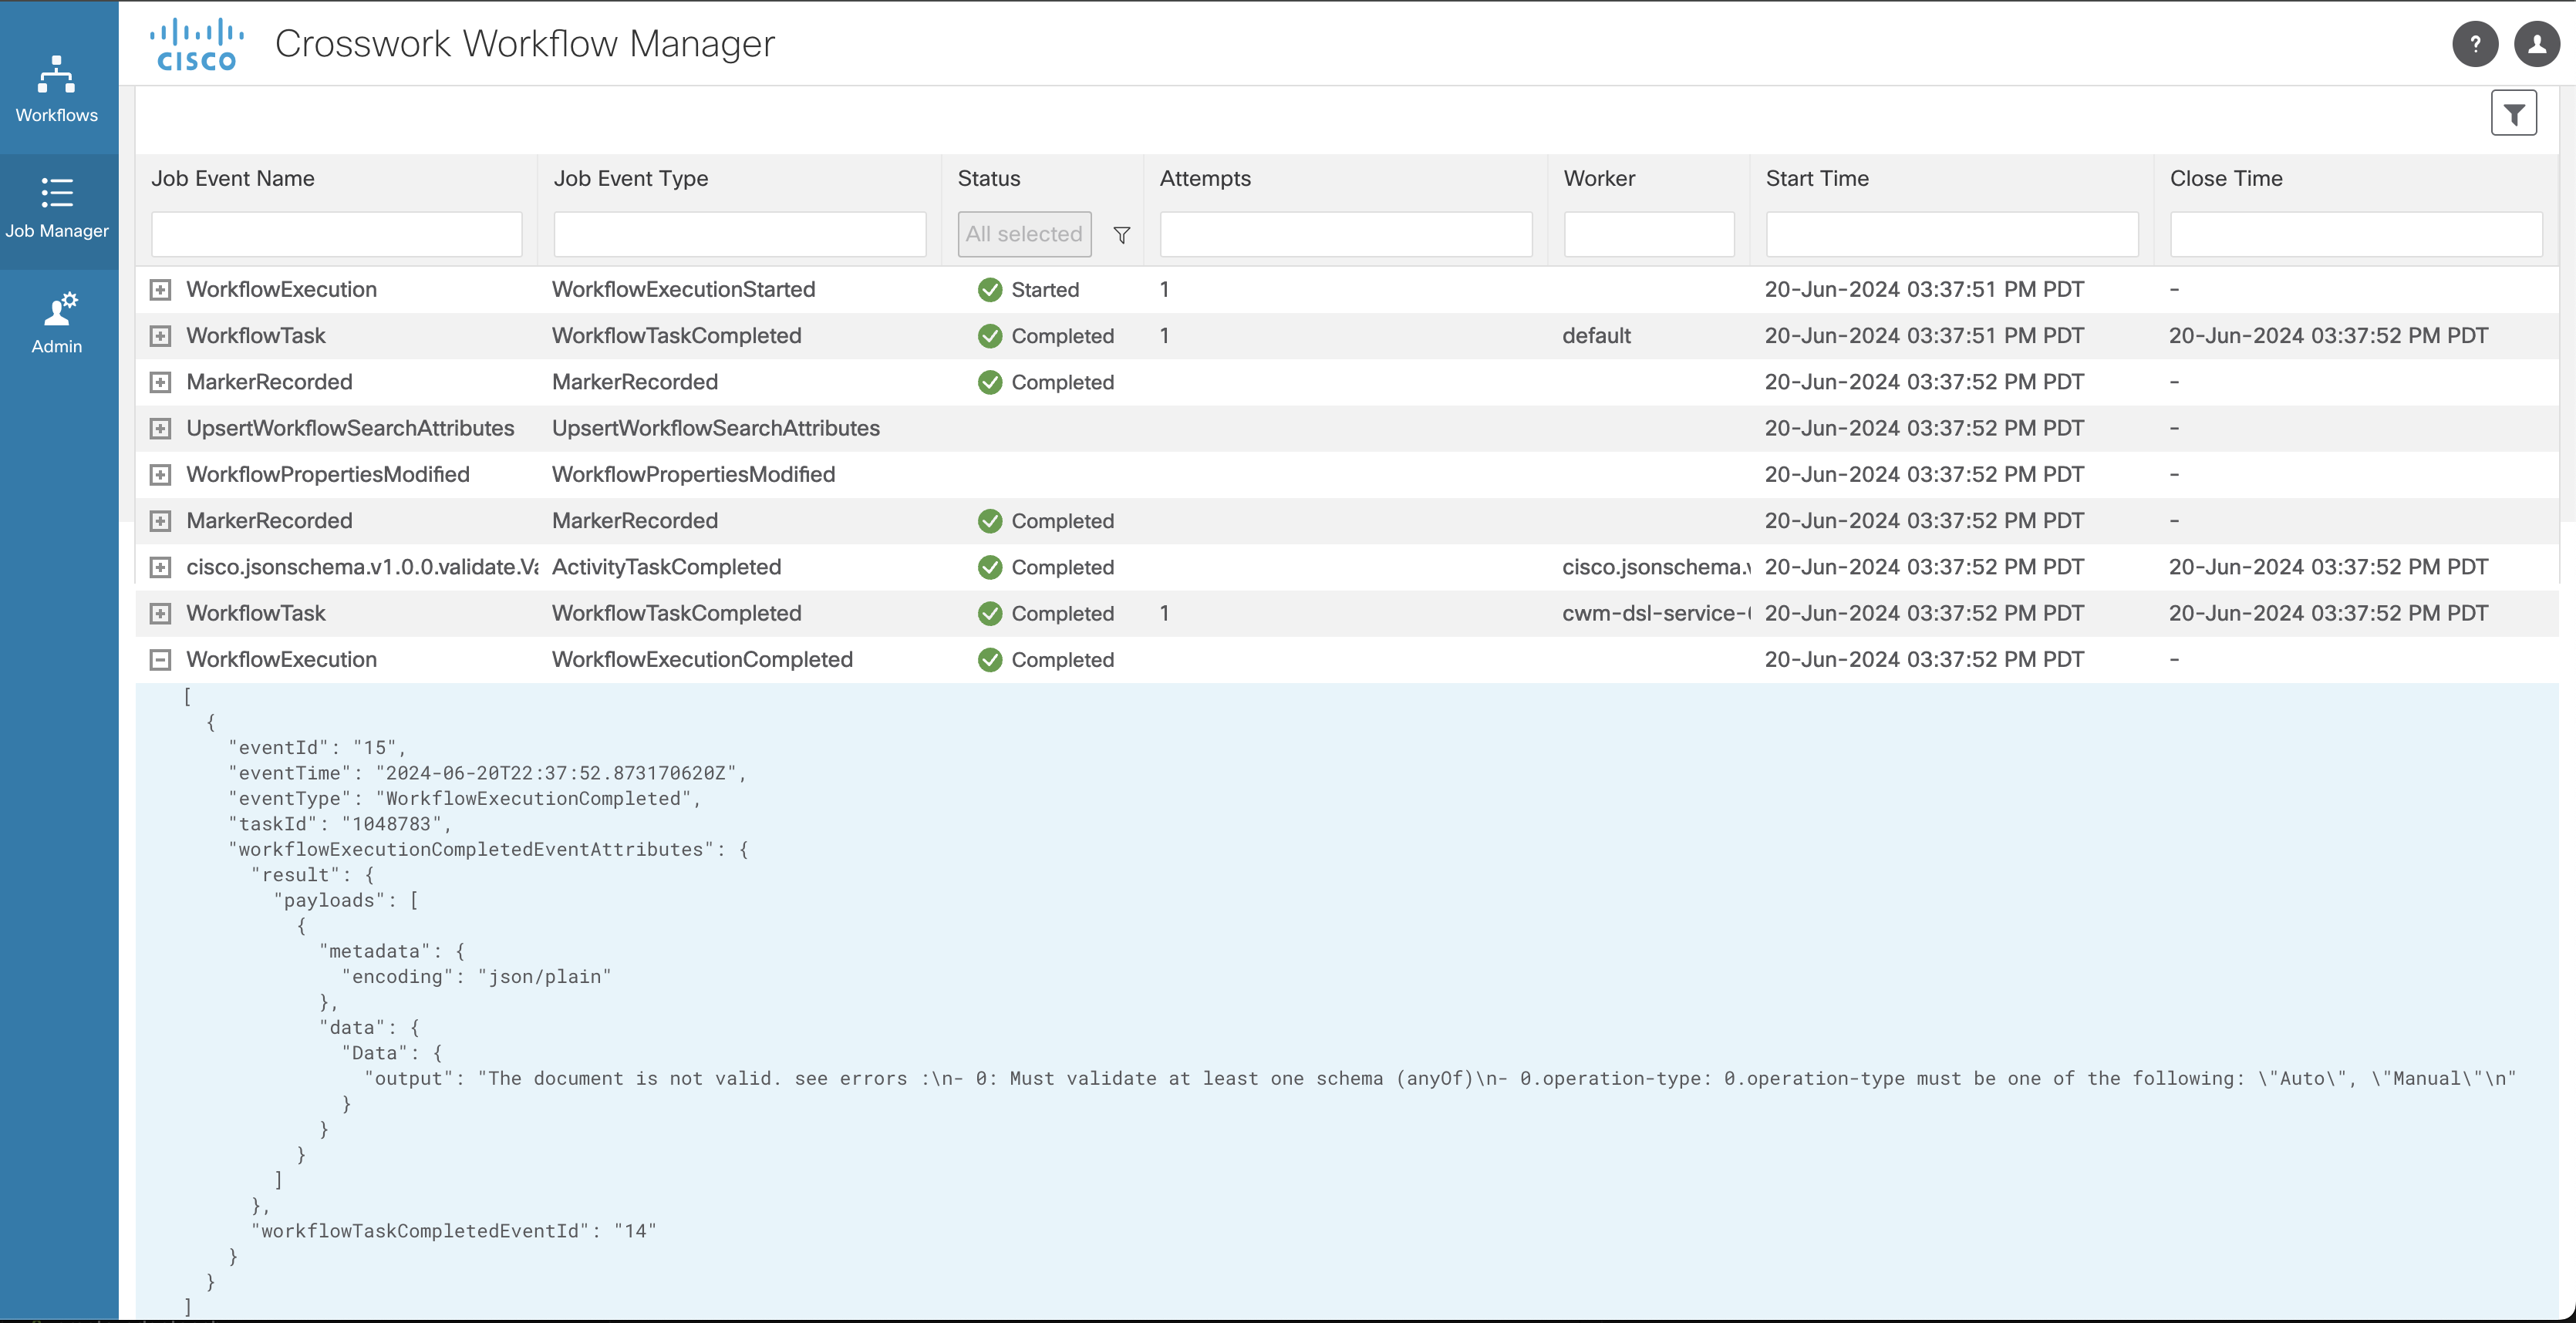The image size is (2576, 1323).
Task: Click the Status column filter funnel icon
Action: 1122,235
